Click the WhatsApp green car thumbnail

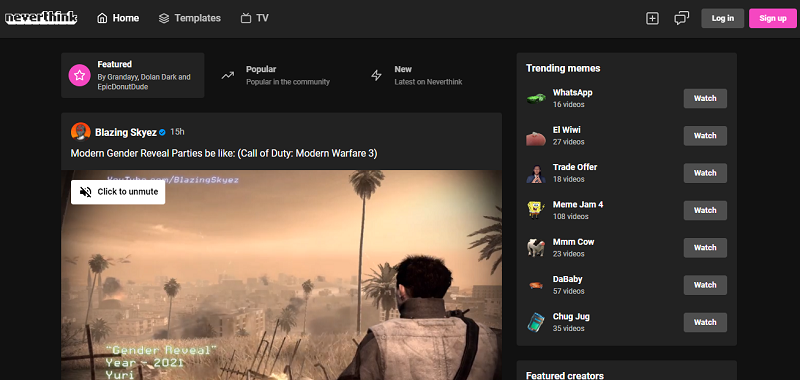[536, 98]
